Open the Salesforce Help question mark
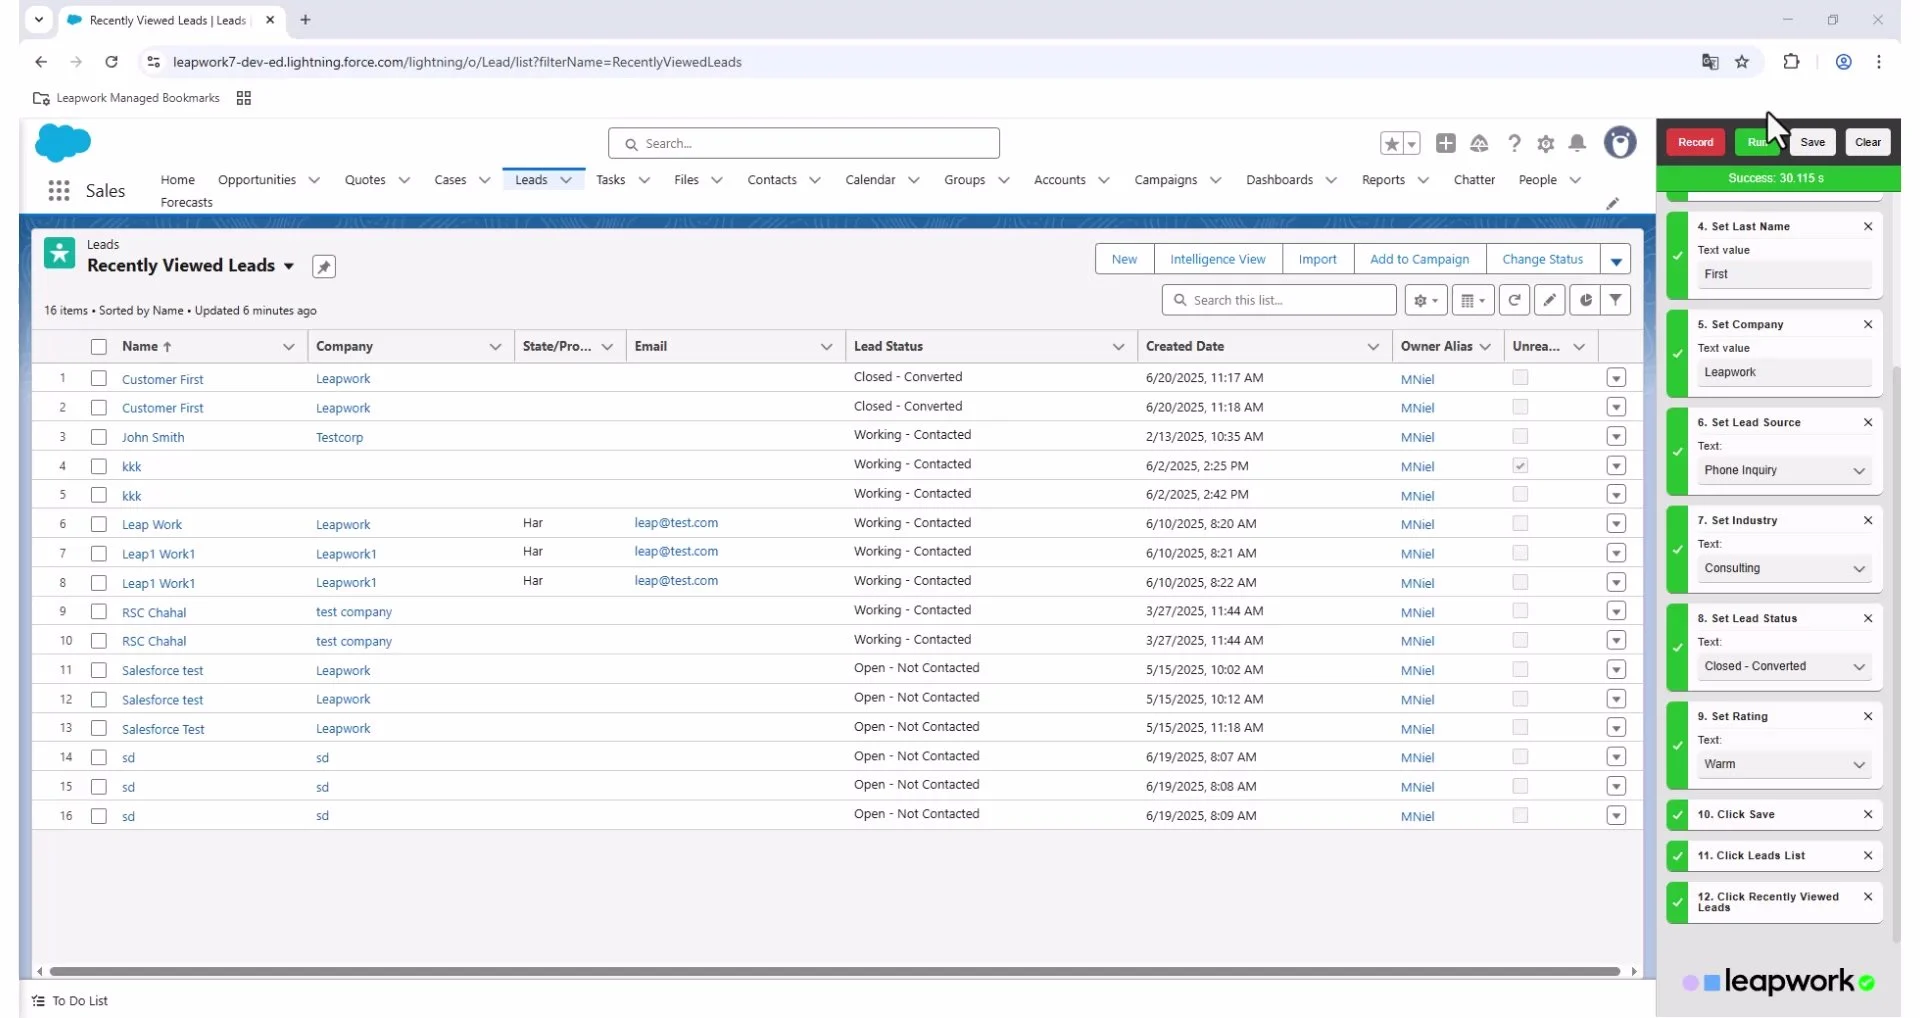 point(1514,144)
